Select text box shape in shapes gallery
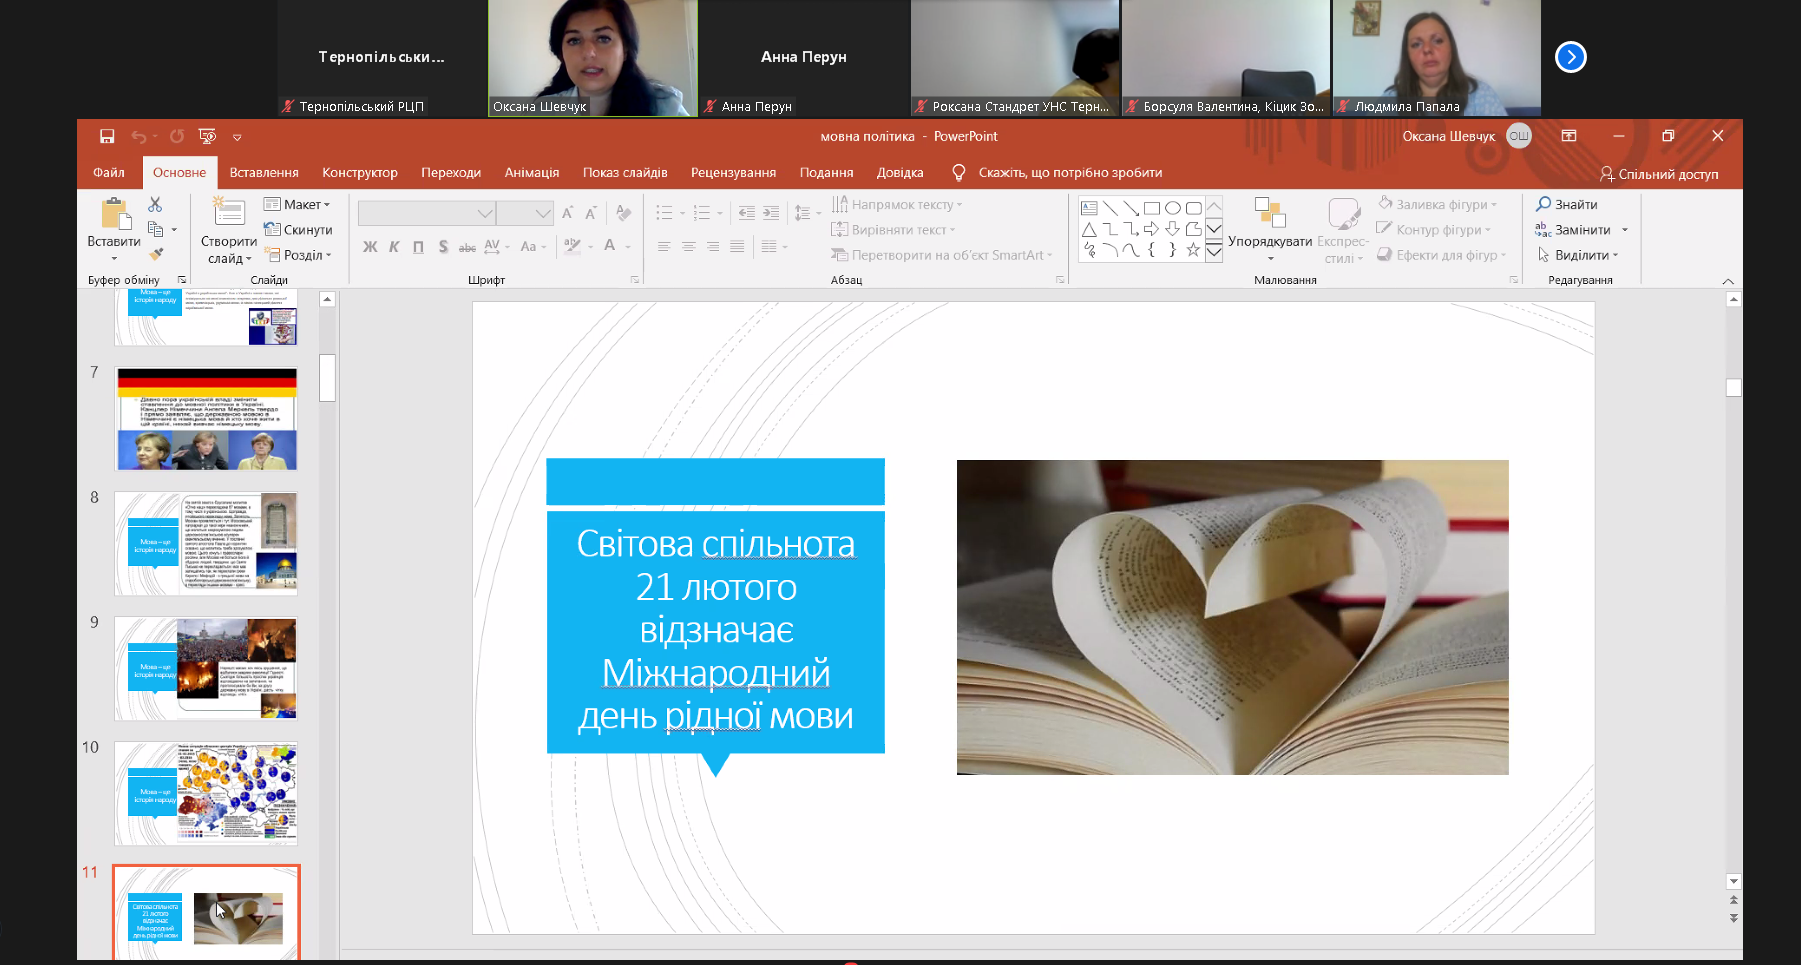This screenshot has height=965, width=1801. (x=1089, y=208)
